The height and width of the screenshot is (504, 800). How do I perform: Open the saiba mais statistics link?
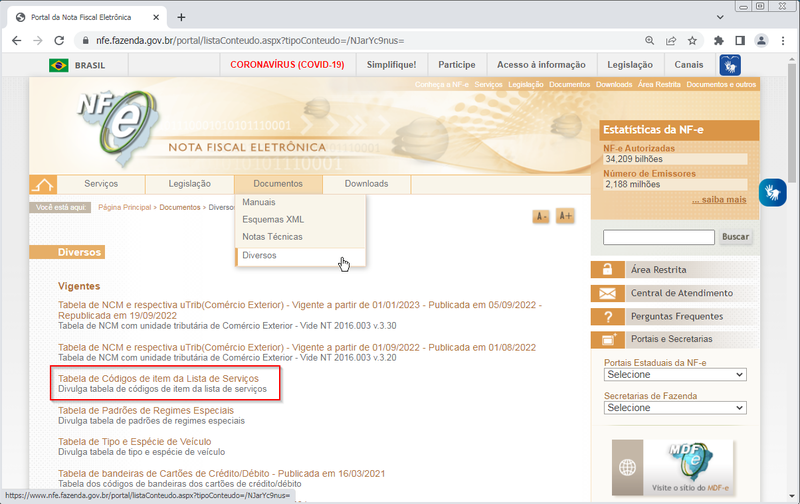coord(719,200)
